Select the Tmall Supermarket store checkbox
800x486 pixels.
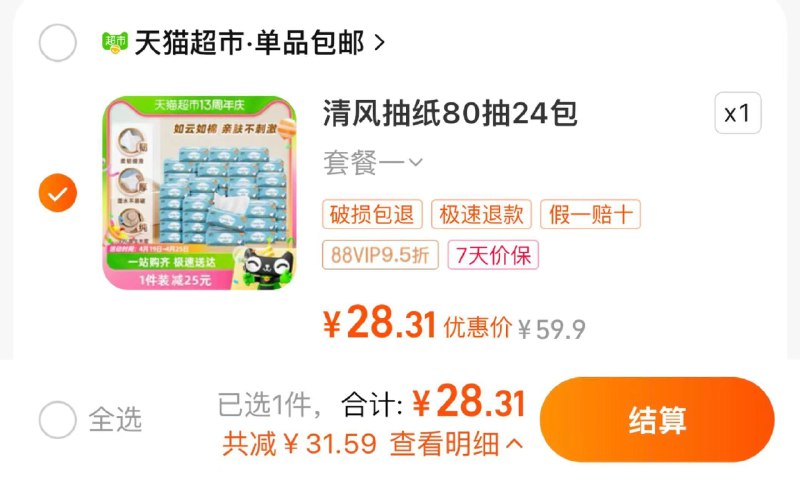(58, 43)
